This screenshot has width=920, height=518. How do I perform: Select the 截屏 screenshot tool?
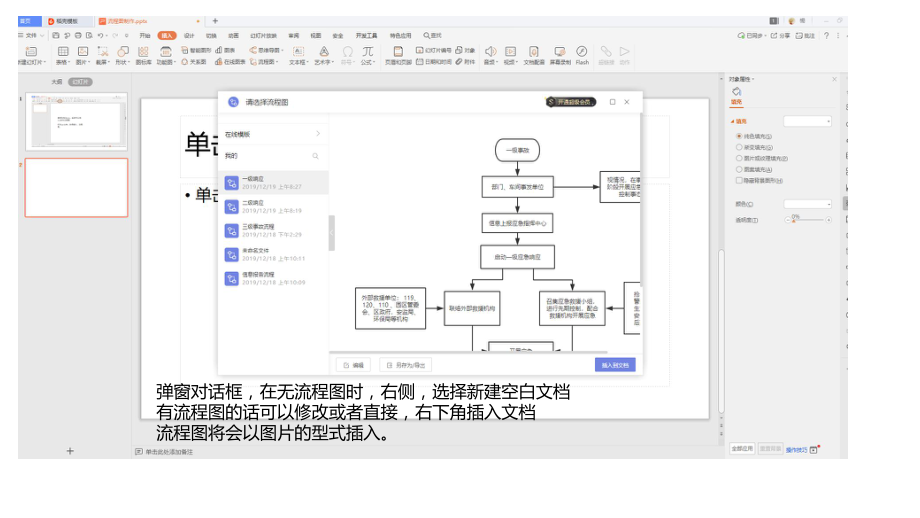click(x=103, y=52)
